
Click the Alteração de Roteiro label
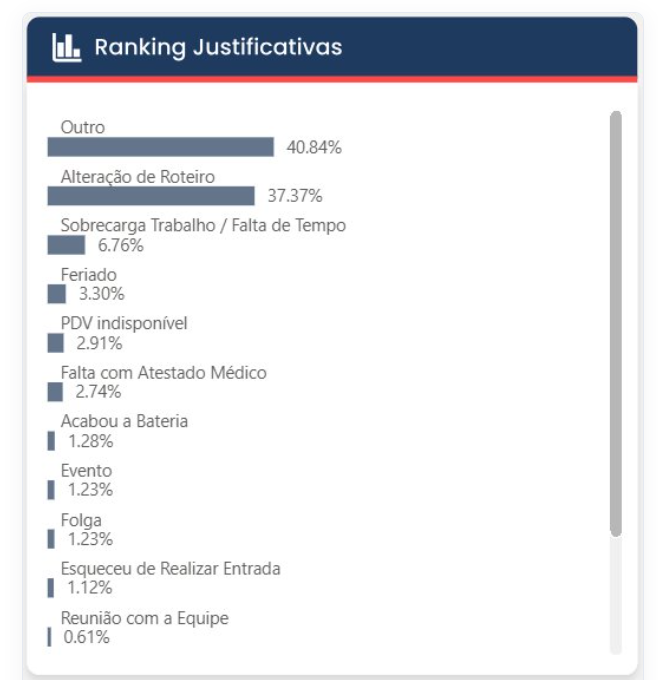138,177
